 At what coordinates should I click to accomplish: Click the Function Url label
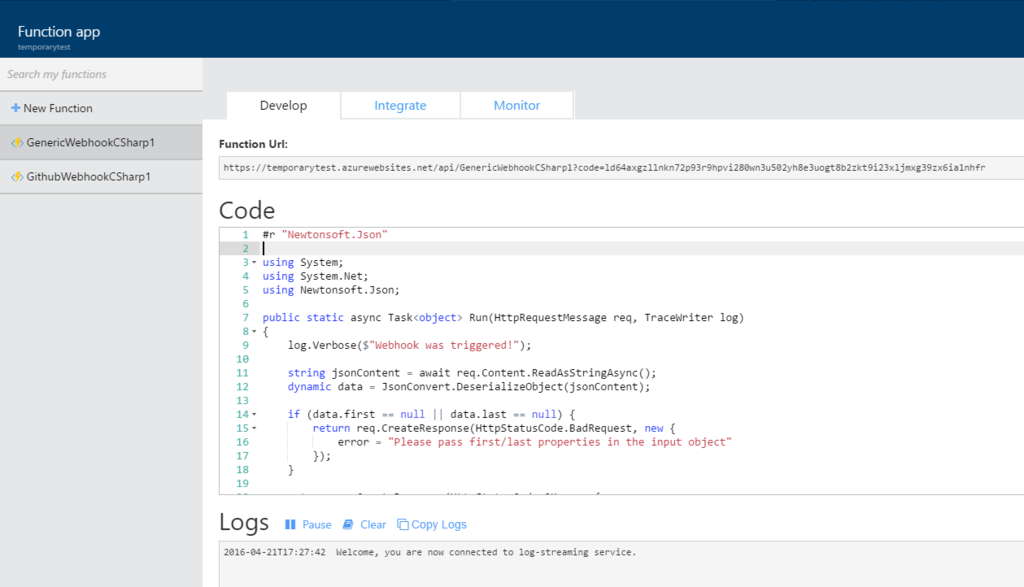(x=253, y=144)
